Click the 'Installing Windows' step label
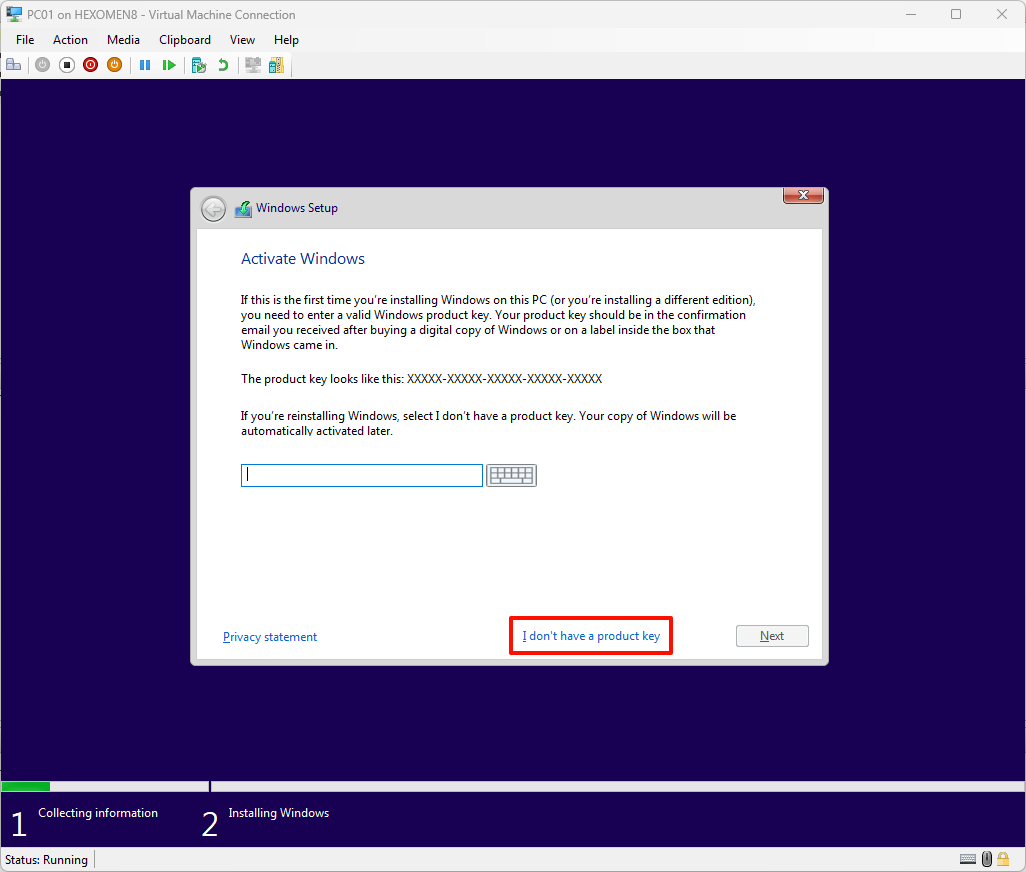The width and height of the screenshot is (1026, 872). pos(279,813)
